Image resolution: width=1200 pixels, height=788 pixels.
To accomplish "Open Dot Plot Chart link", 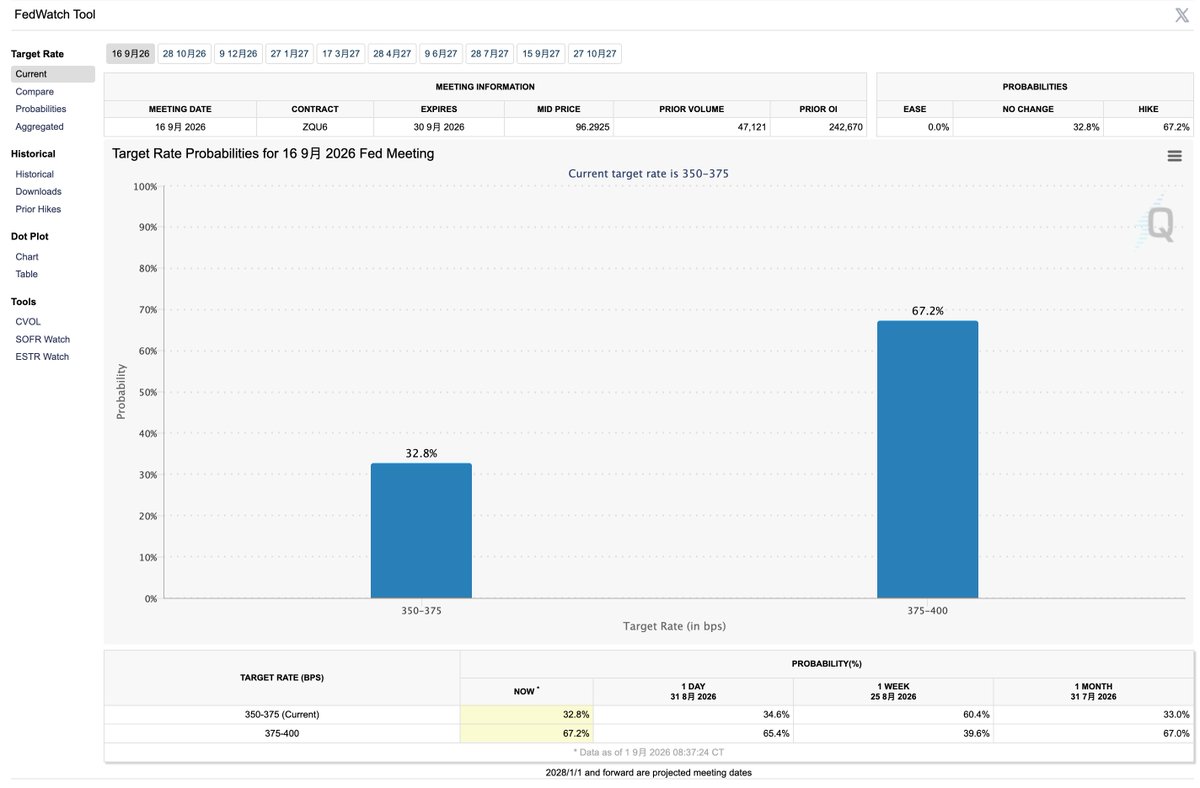I will coord(27,257).
